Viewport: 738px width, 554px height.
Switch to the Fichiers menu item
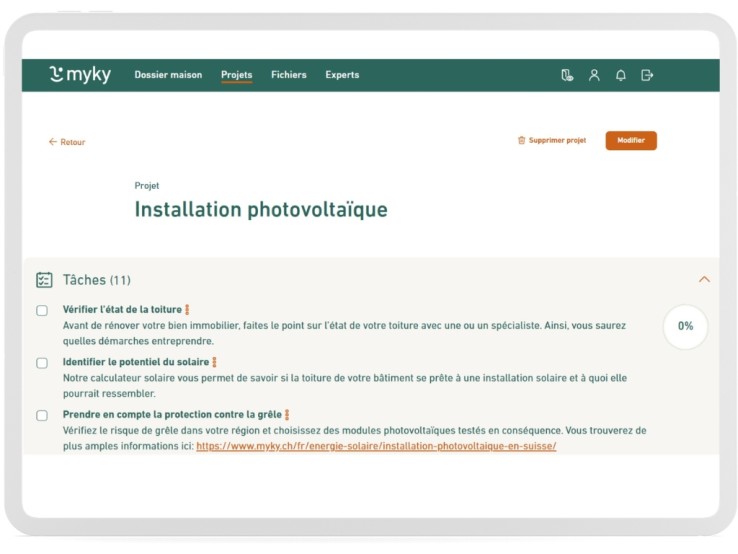[x=289, y=75]
